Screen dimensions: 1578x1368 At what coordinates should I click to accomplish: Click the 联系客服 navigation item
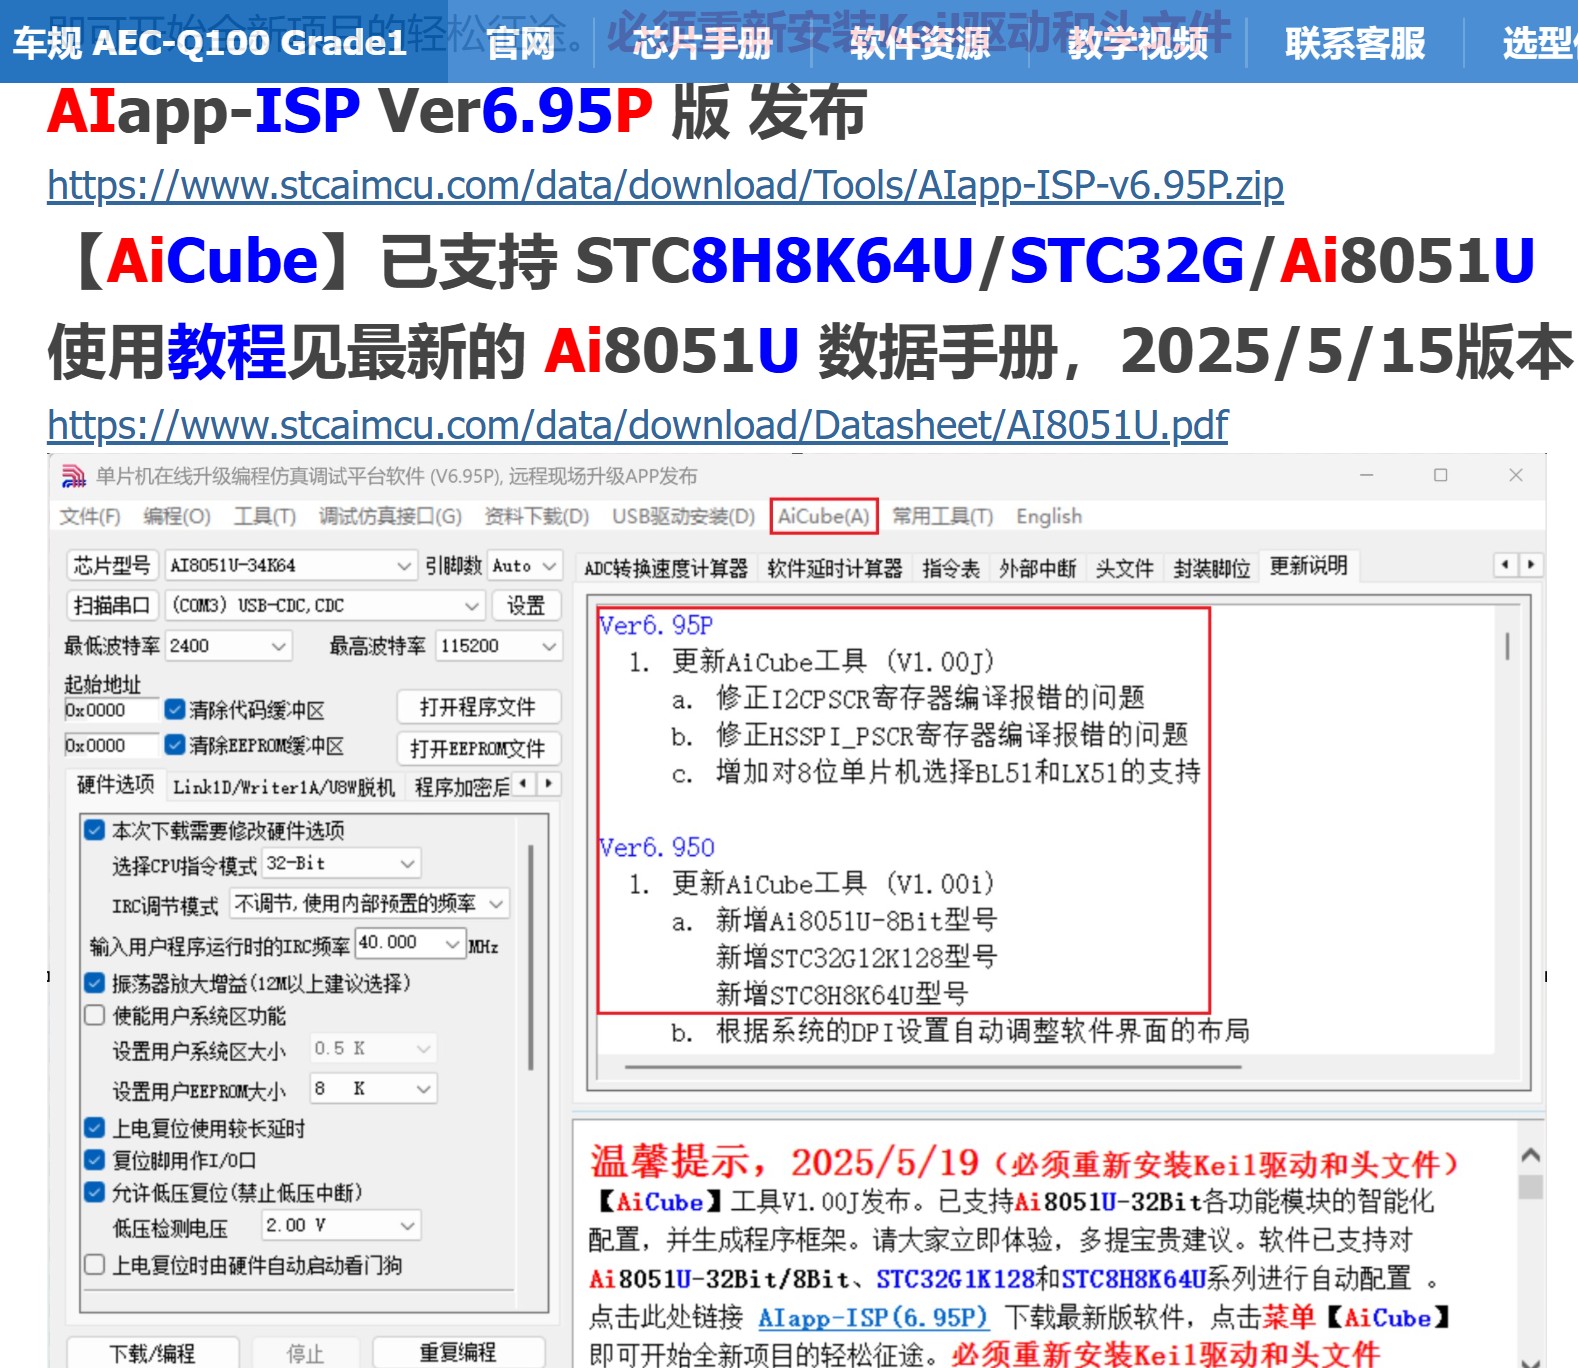1354,43
